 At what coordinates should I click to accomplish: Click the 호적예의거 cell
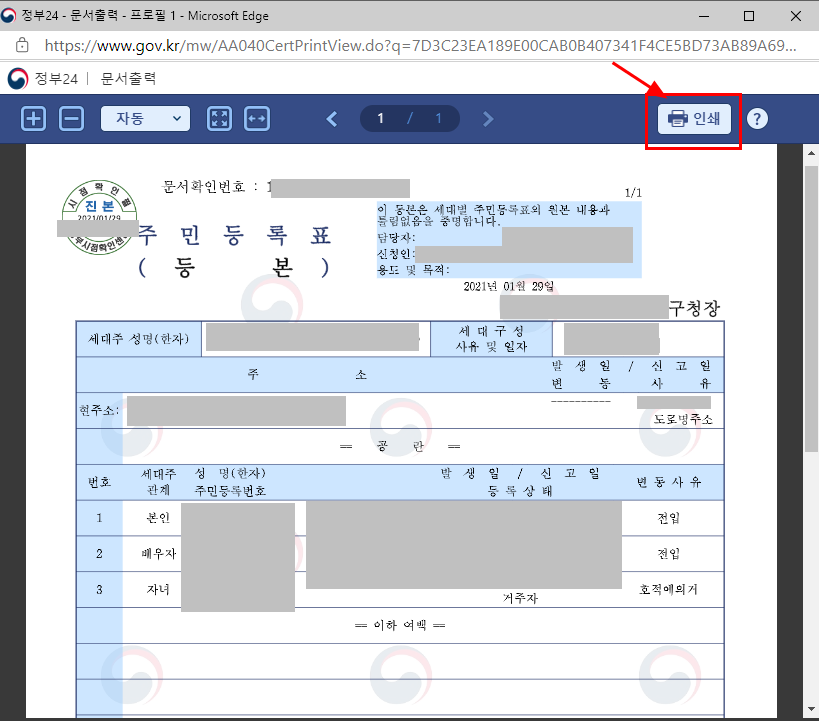[669, 589]
